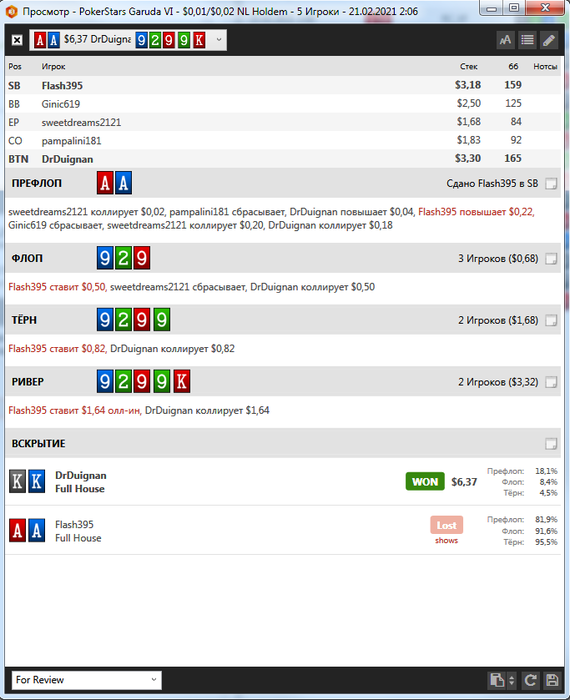Click the save floppy disk icon

tap(552, 680)
